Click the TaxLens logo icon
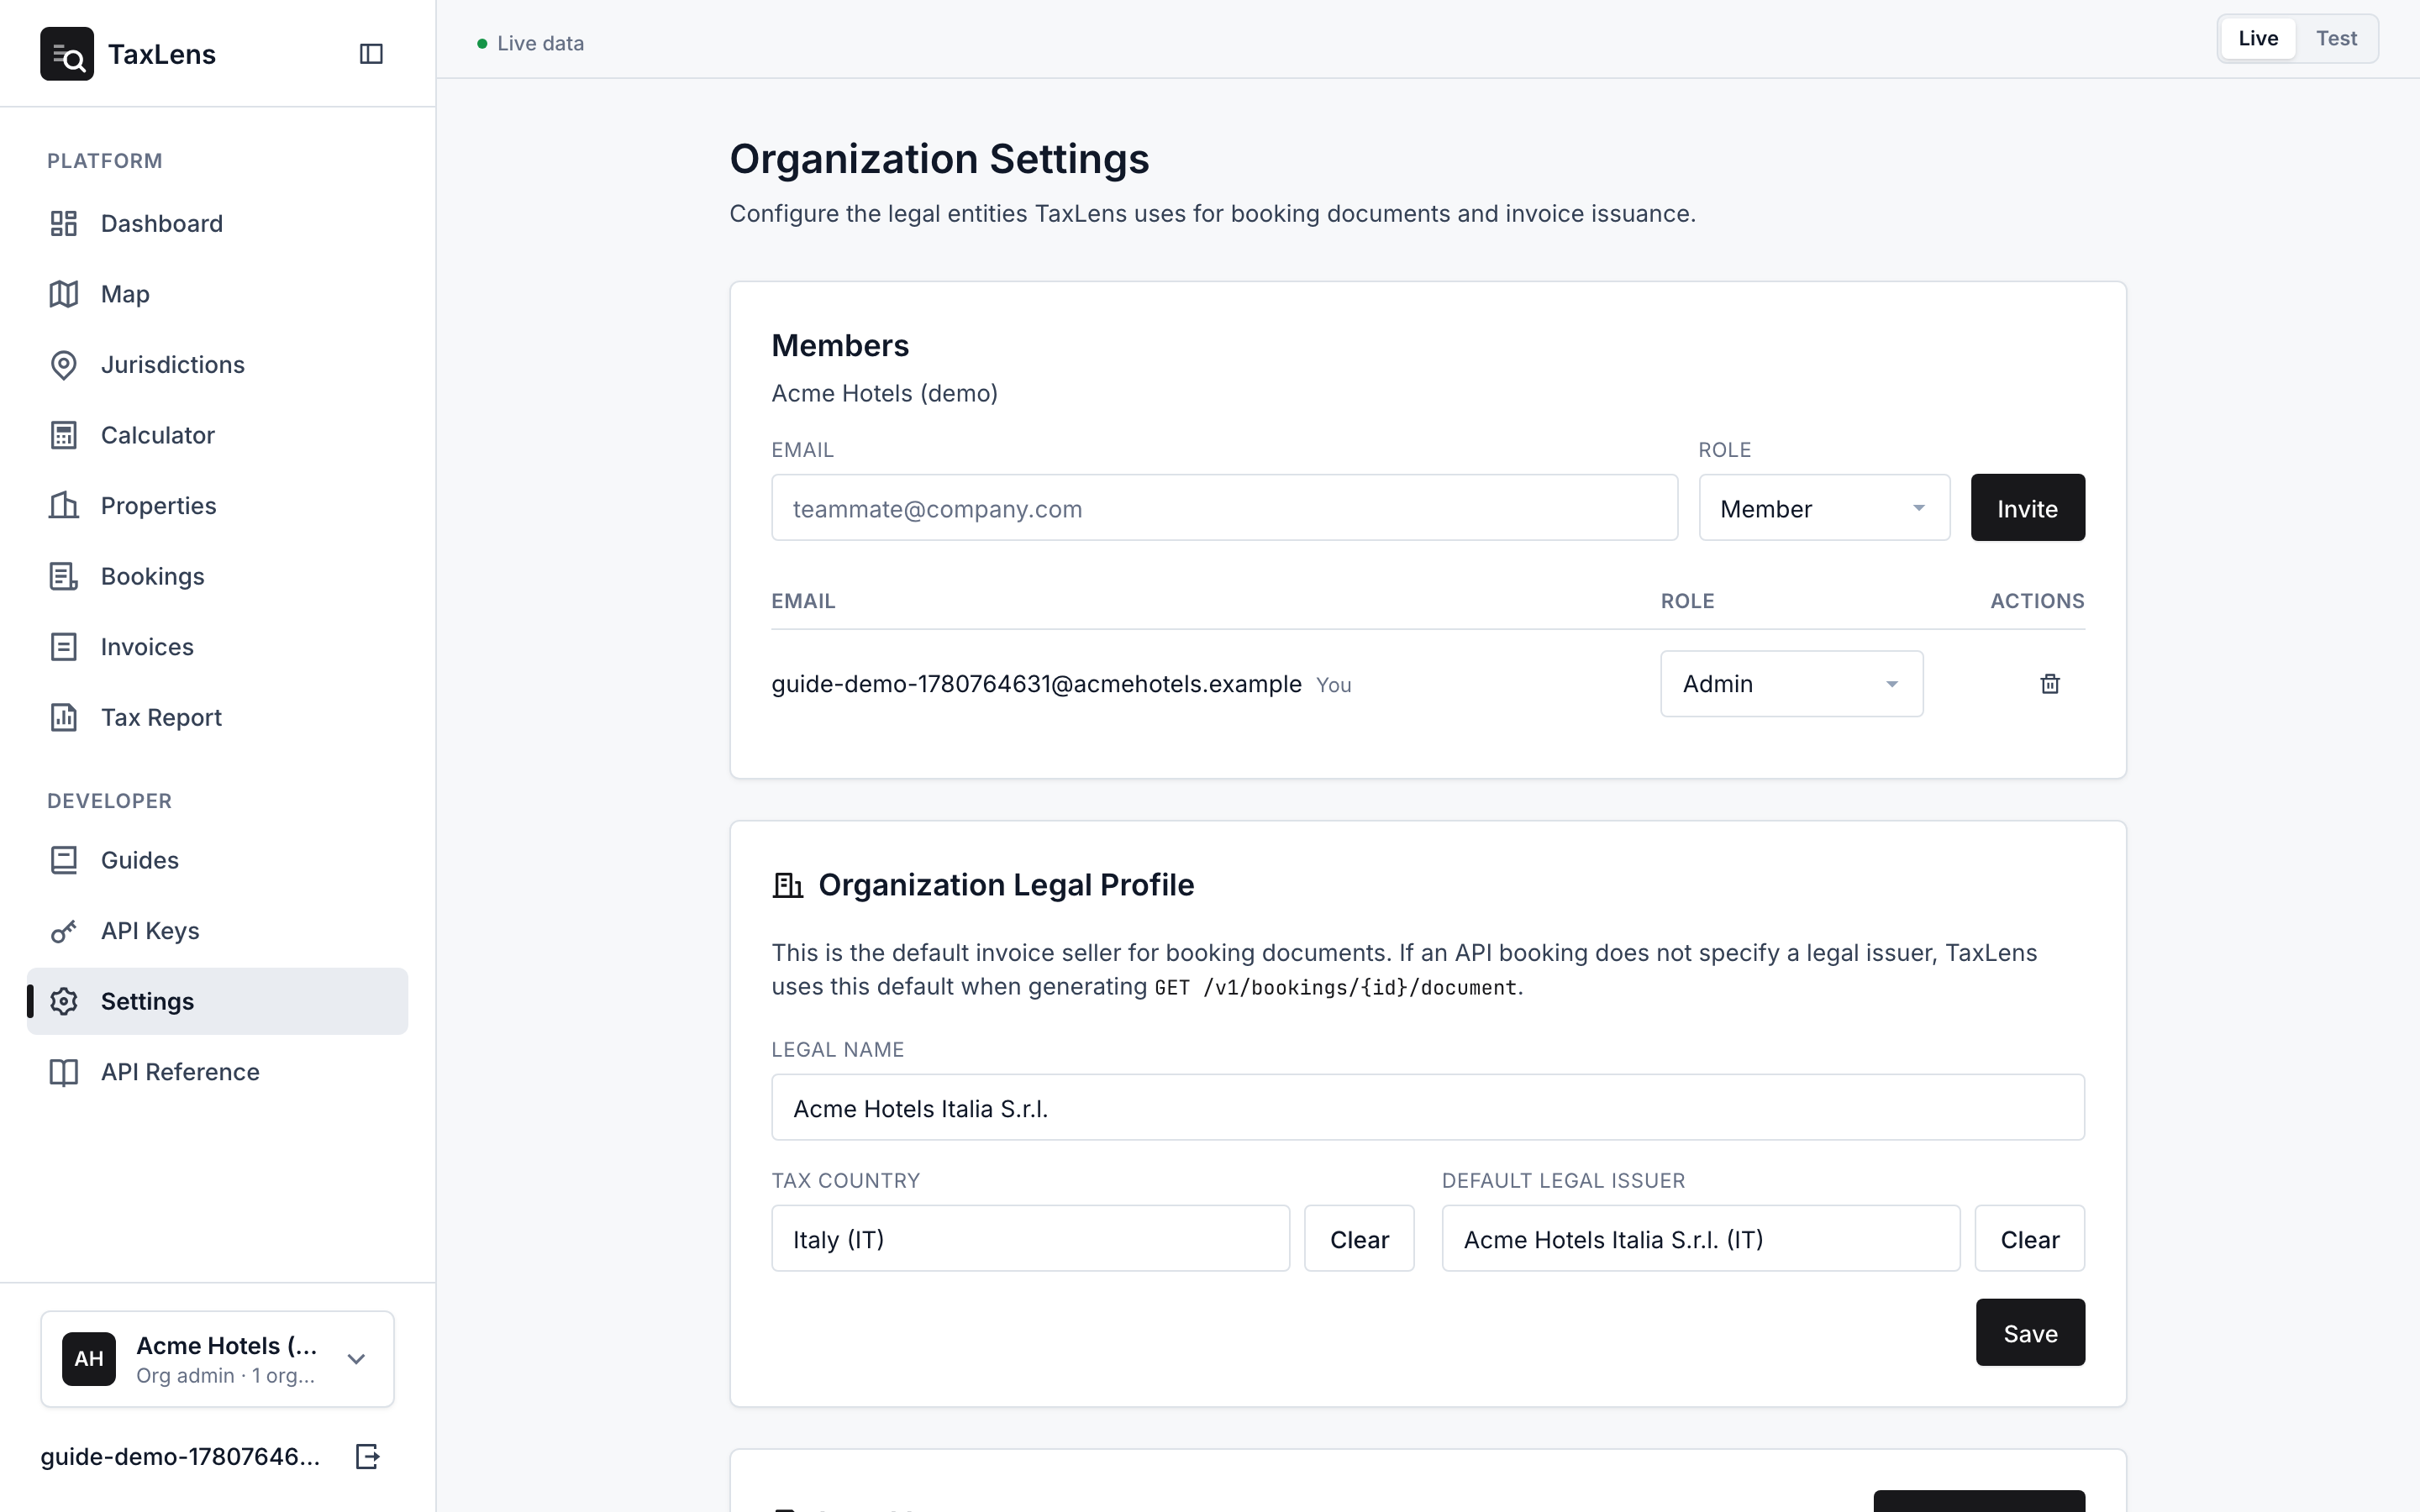Viewport: 2420px width, 1512px height. pyautogui.click(x=67, y=54)
